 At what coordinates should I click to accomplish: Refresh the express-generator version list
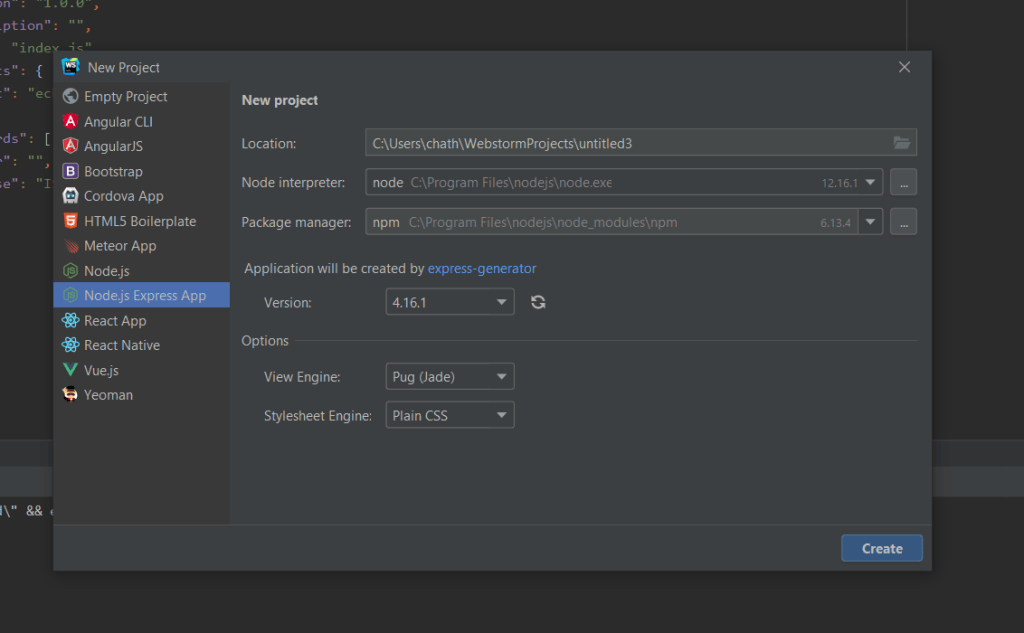[x=538, y=302]
